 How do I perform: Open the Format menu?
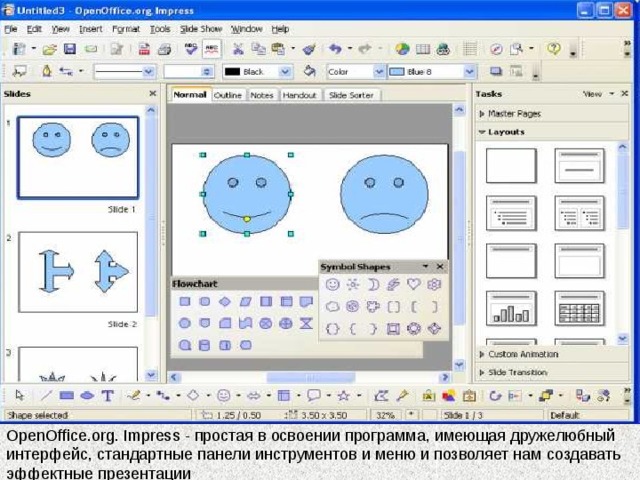pyautogui.click(x=126, y=29)
